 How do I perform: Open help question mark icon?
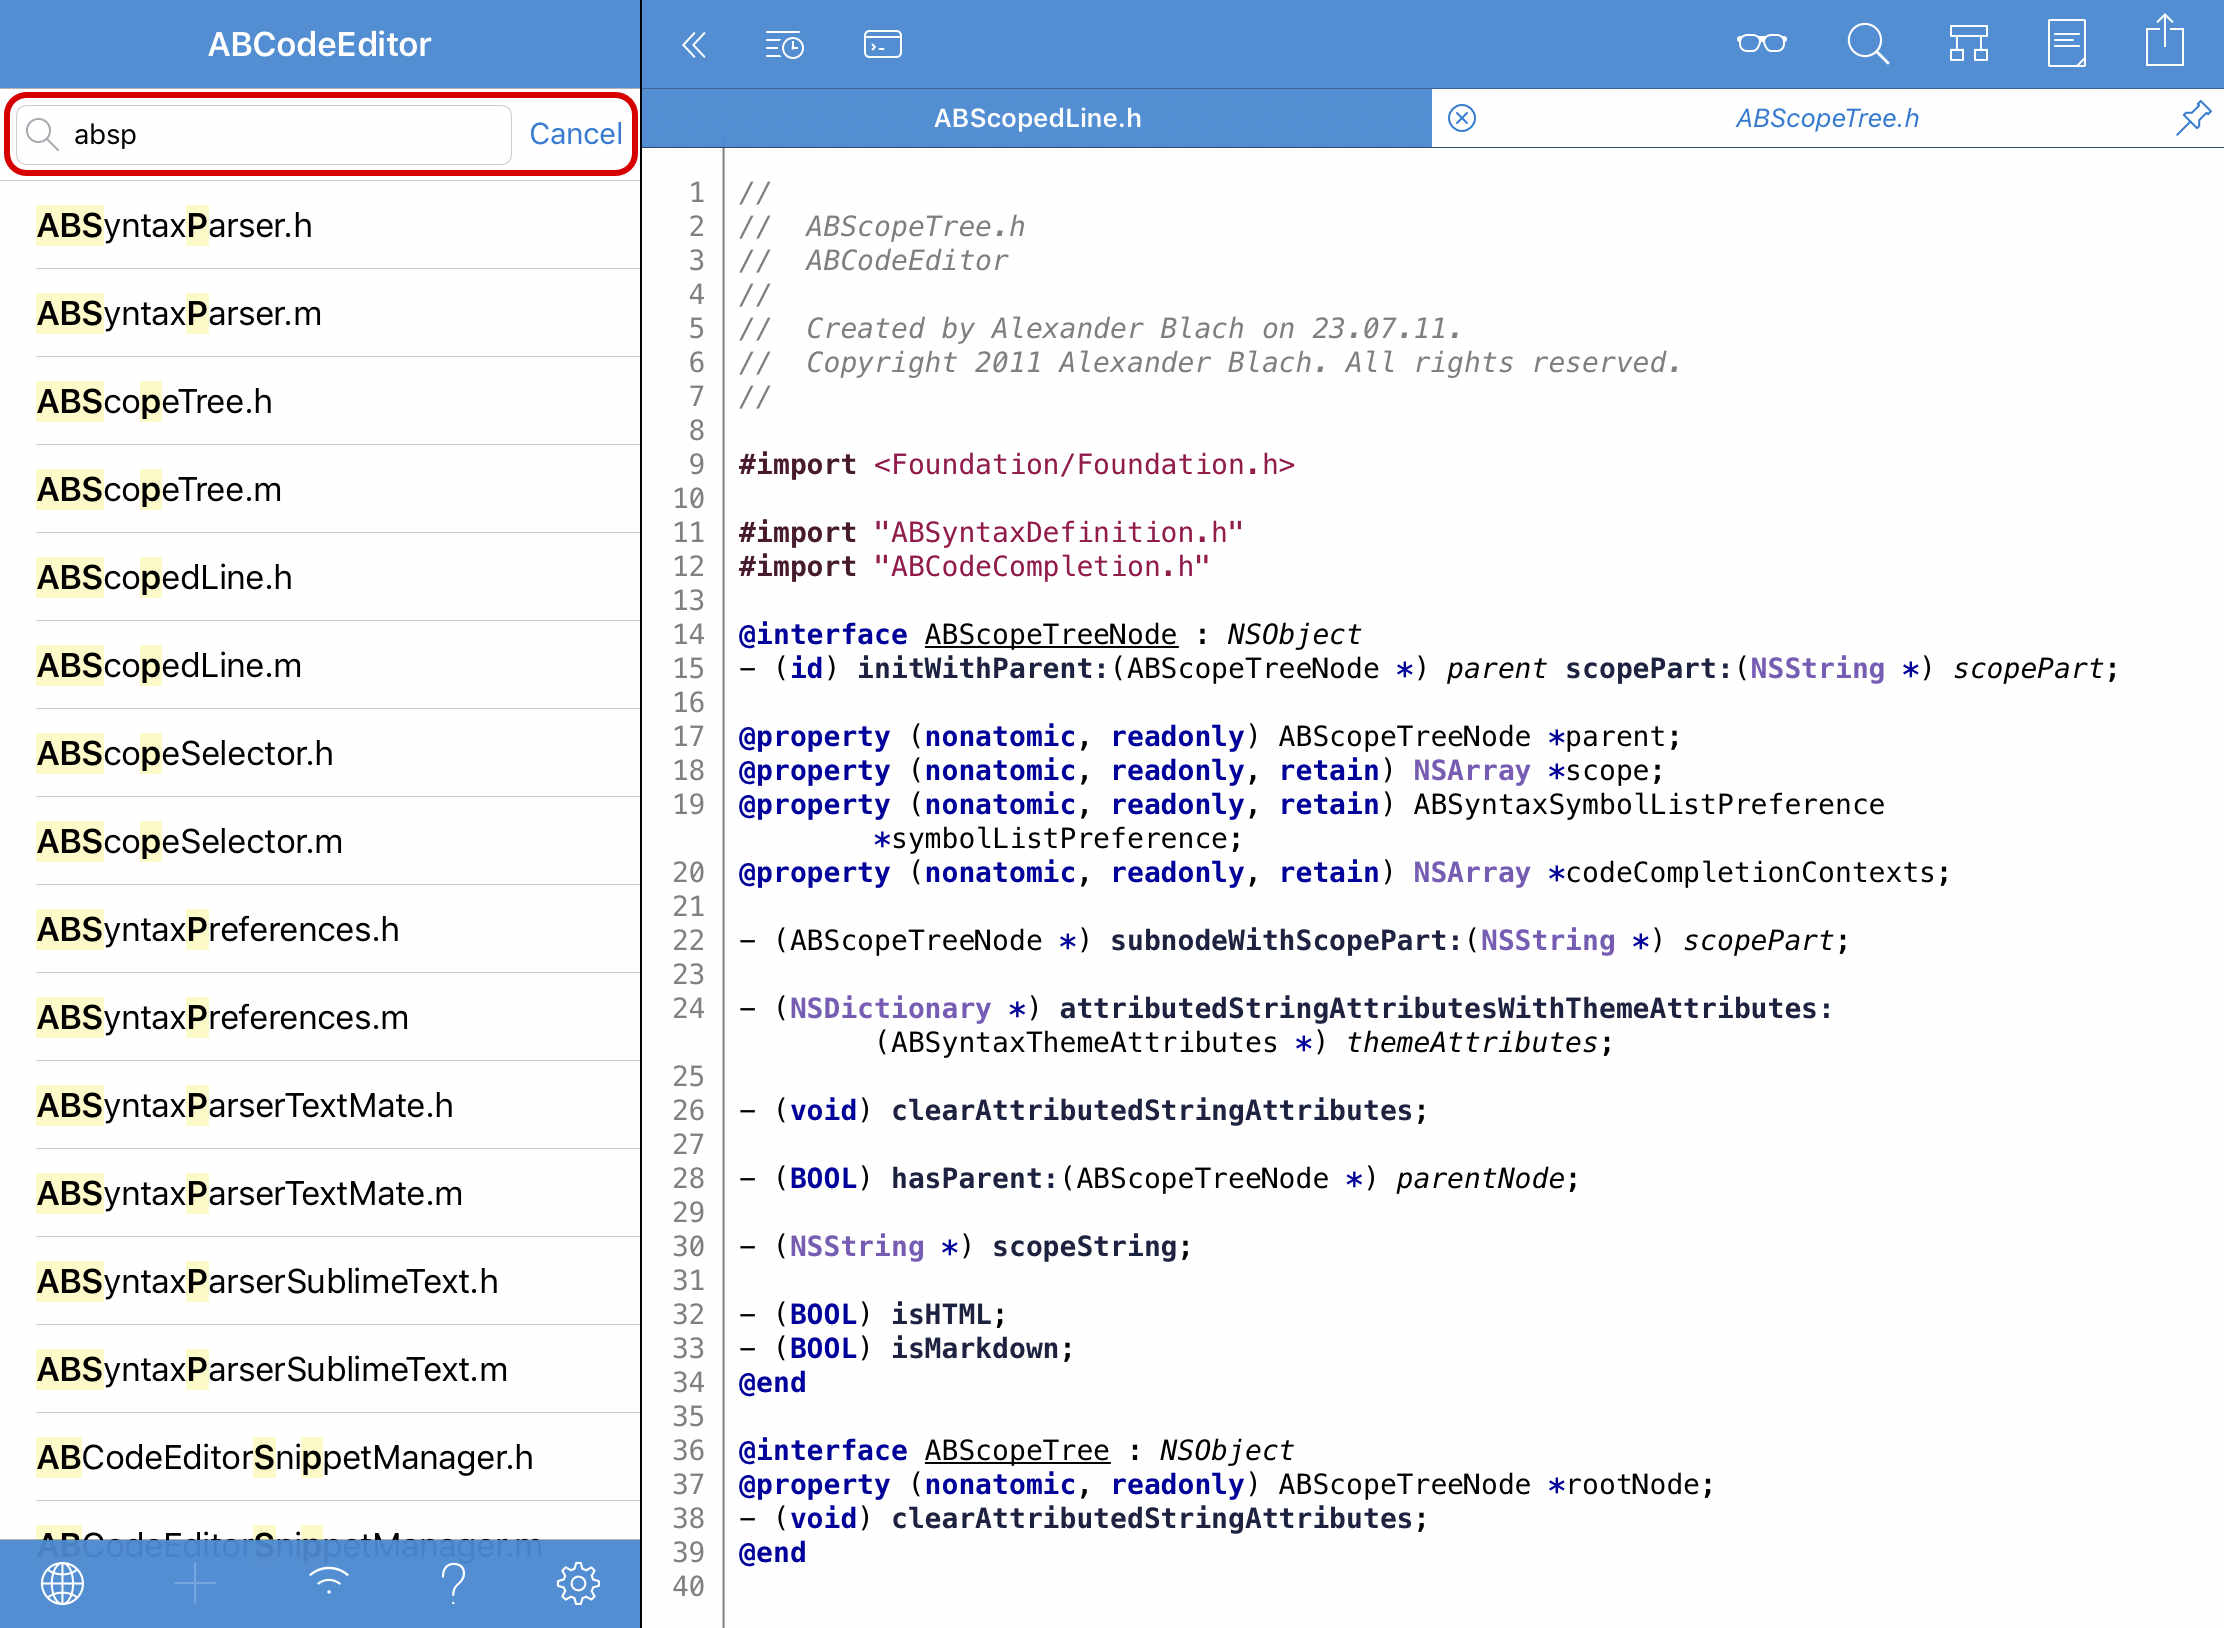[453, 1583]
